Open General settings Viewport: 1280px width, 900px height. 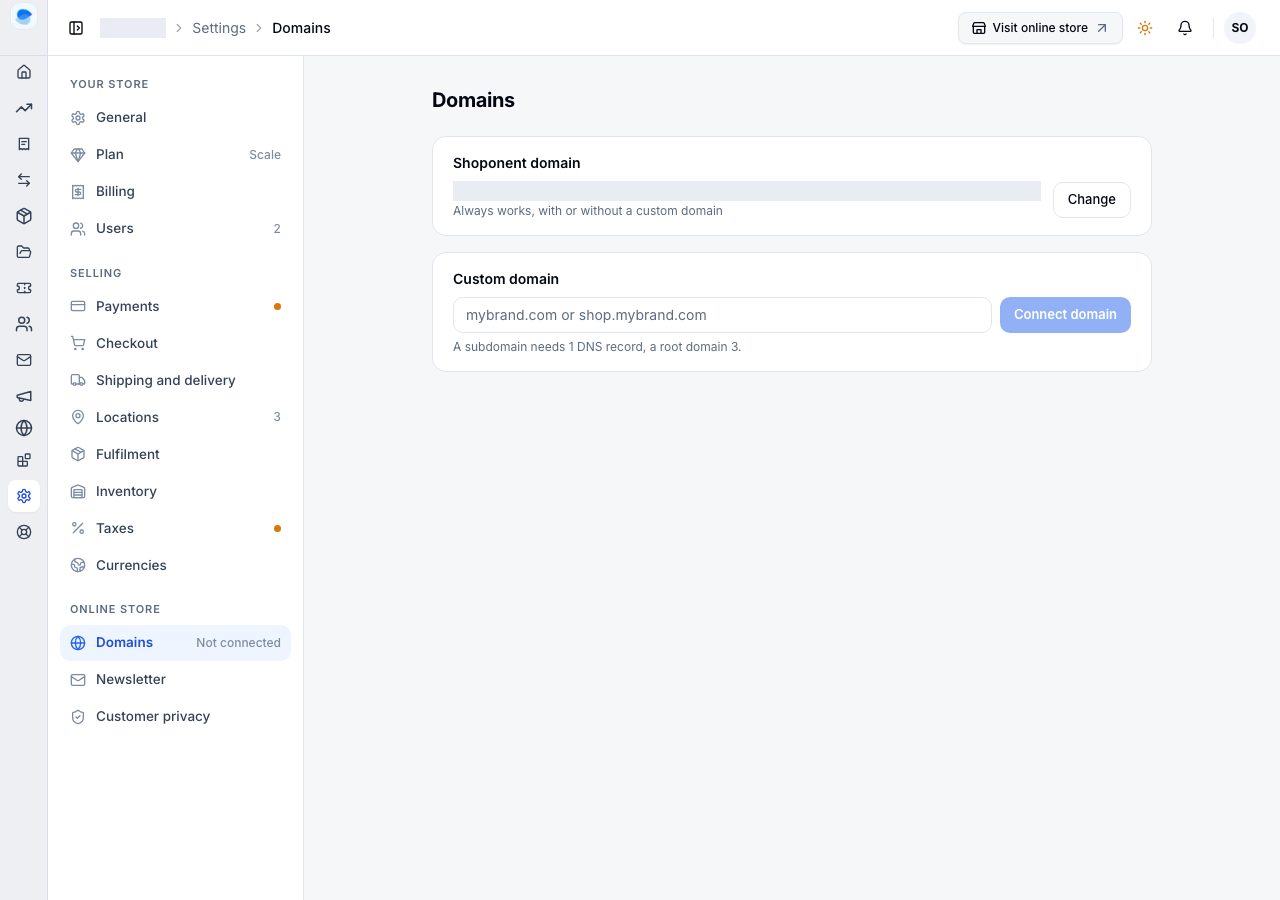(x=175, y=117)
